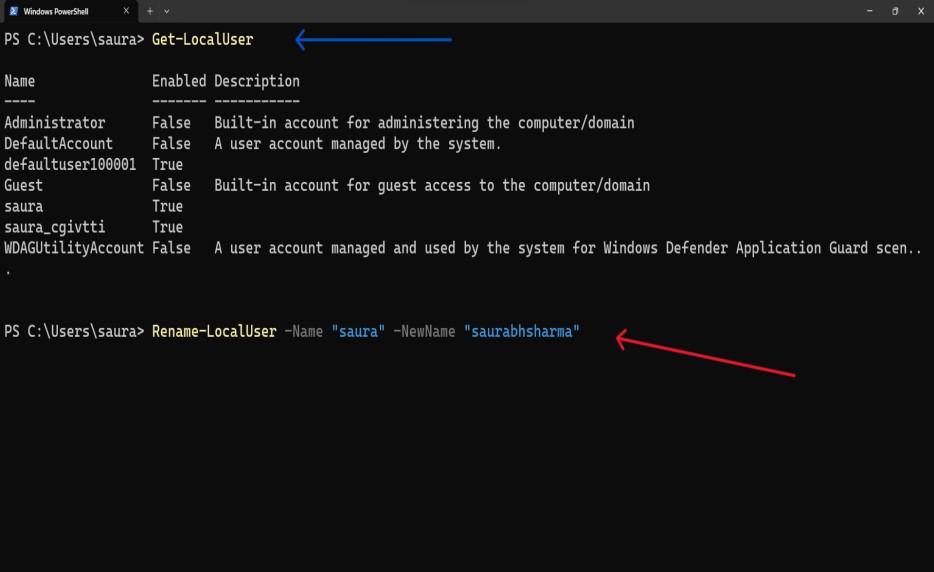Click the WDAGUtilityAccount description text
Viewport: 934px width, 572px height.
[x=568, y=248]
